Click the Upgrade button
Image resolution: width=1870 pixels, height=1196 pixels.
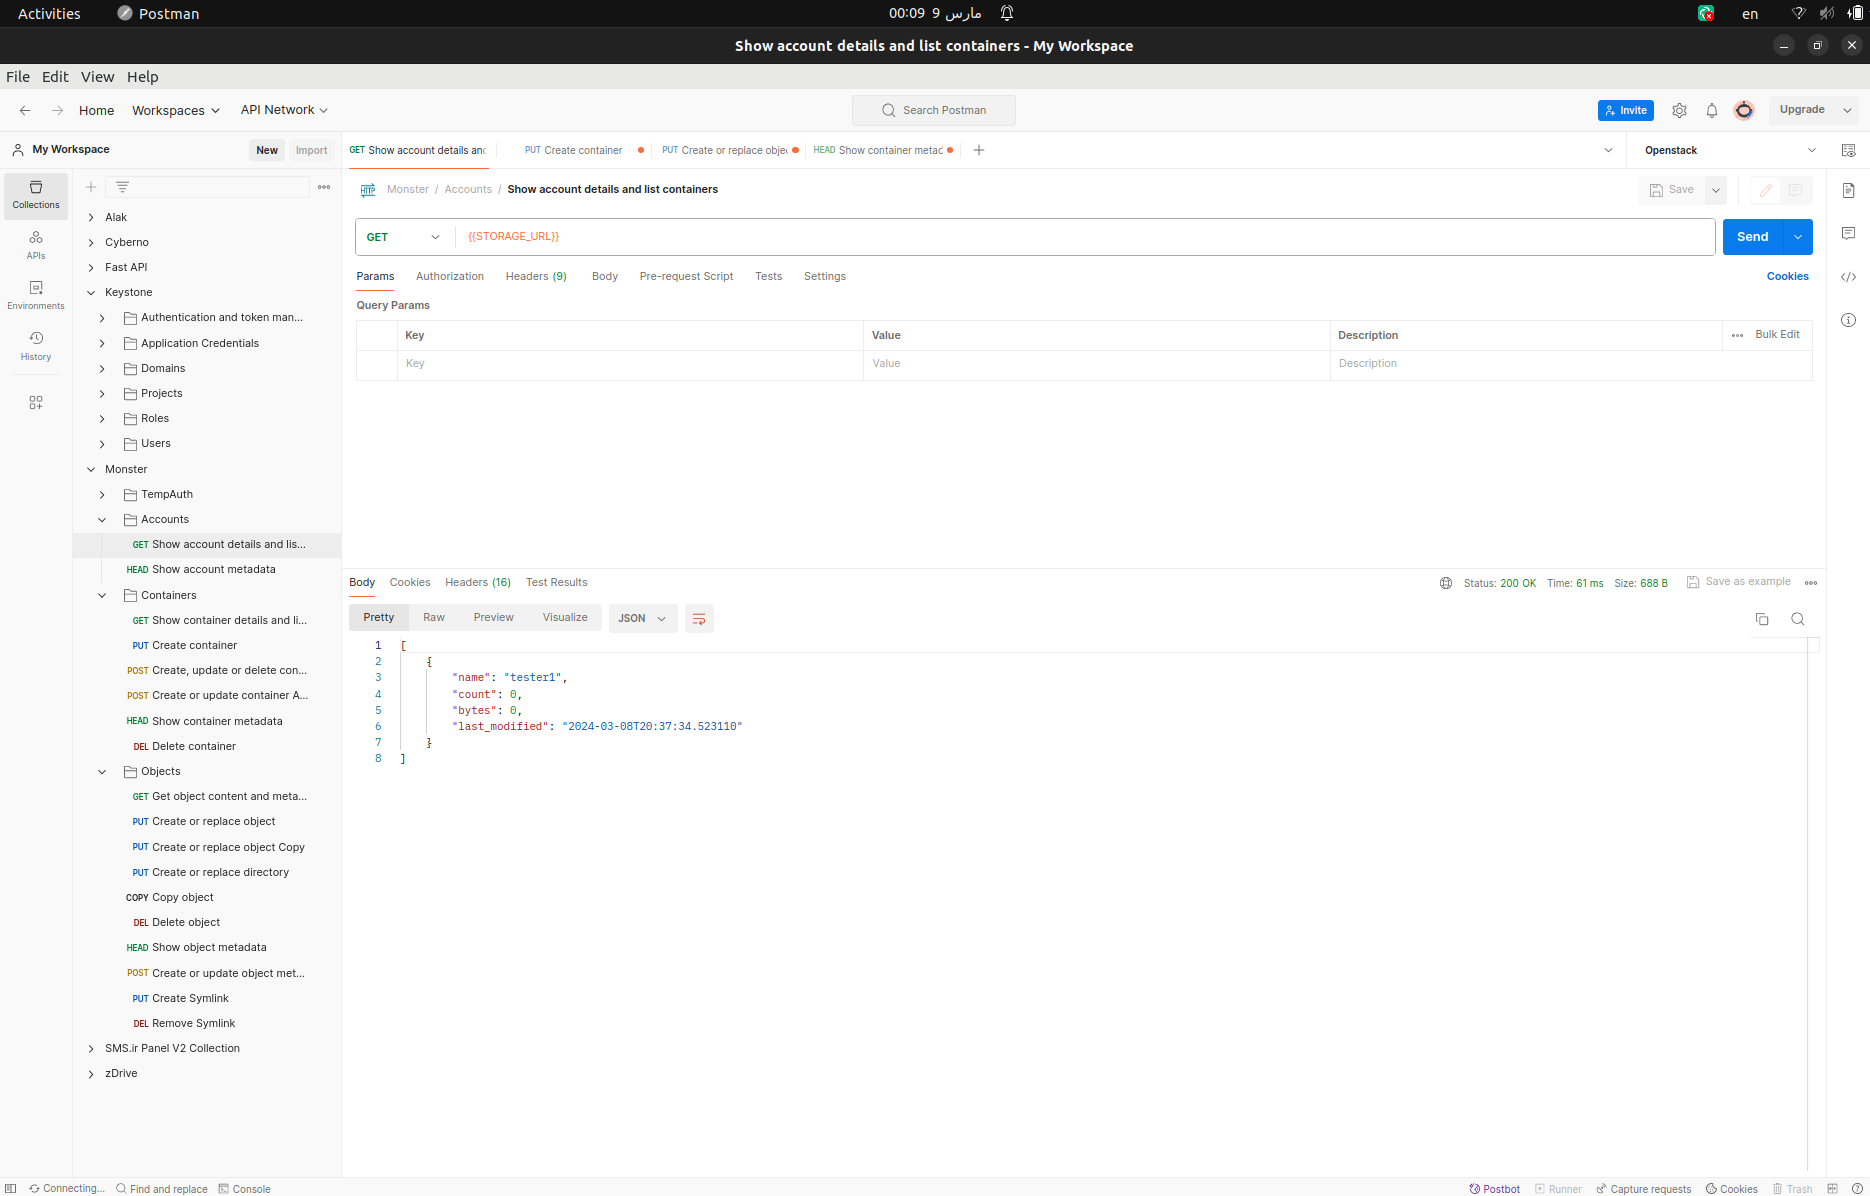pyautogui.click(x=1802, y=110)
